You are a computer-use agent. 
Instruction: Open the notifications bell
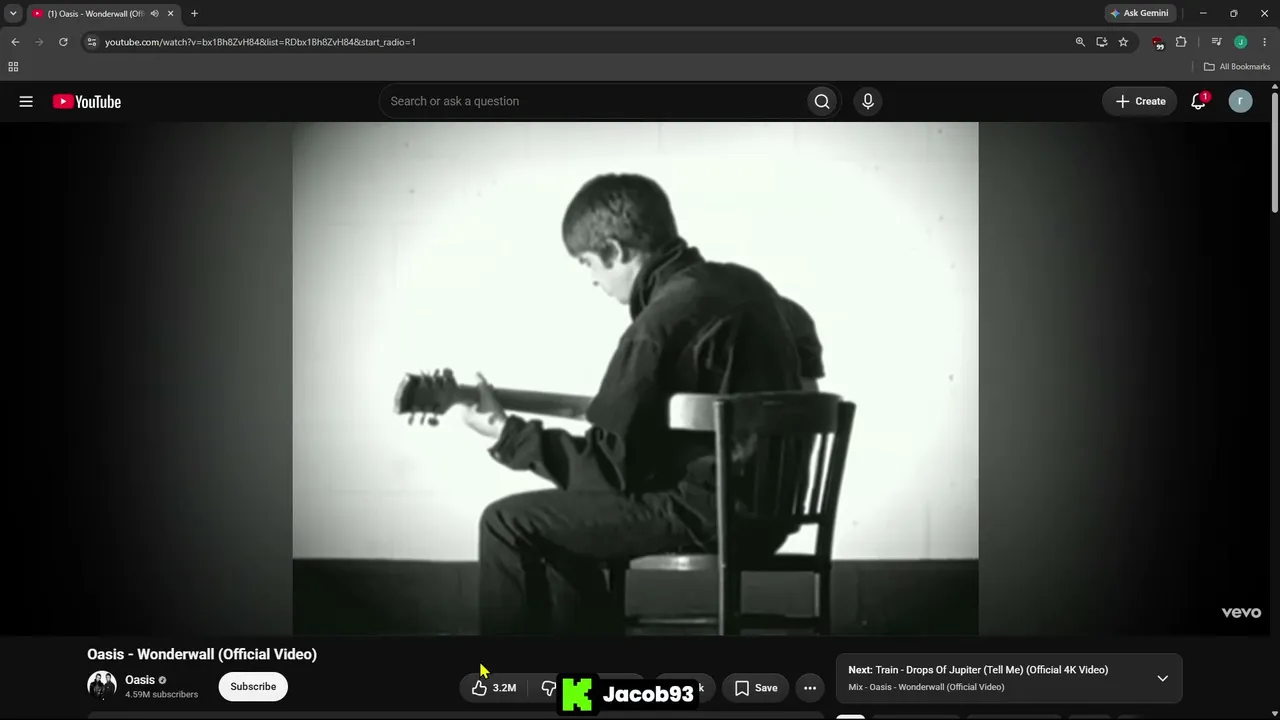point(1198,101)
